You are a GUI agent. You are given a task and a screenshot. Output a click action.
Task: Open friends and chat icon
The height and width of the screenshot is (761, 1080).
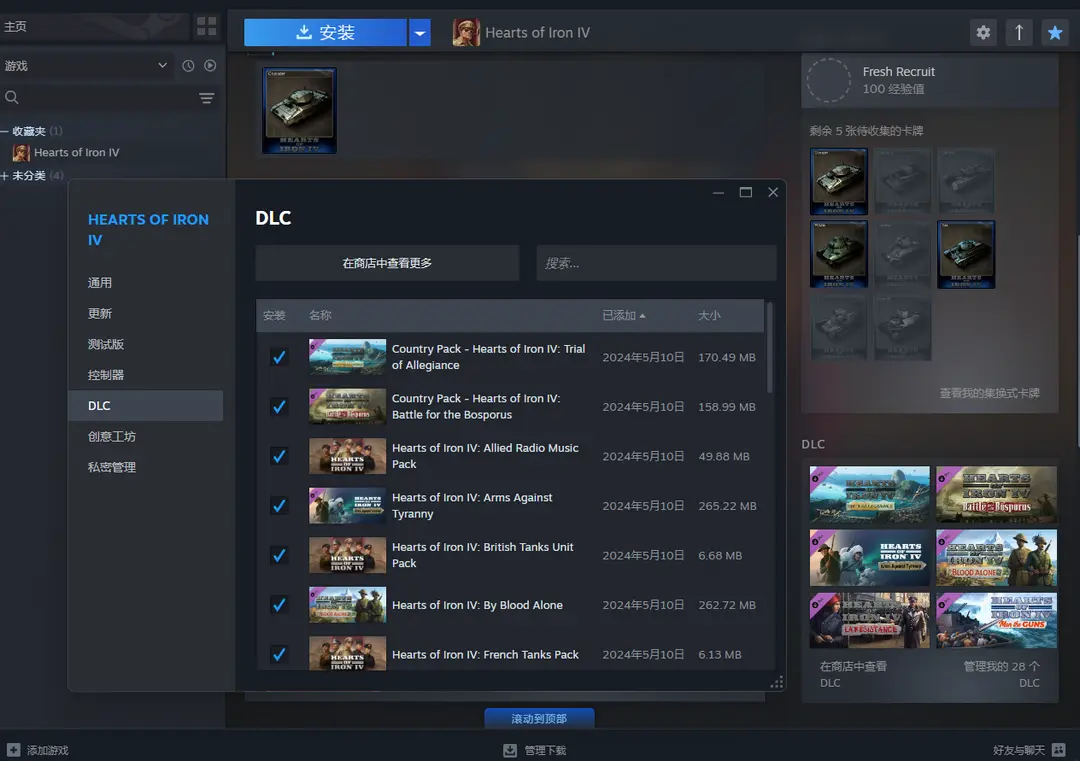(x=1059, y=749)
